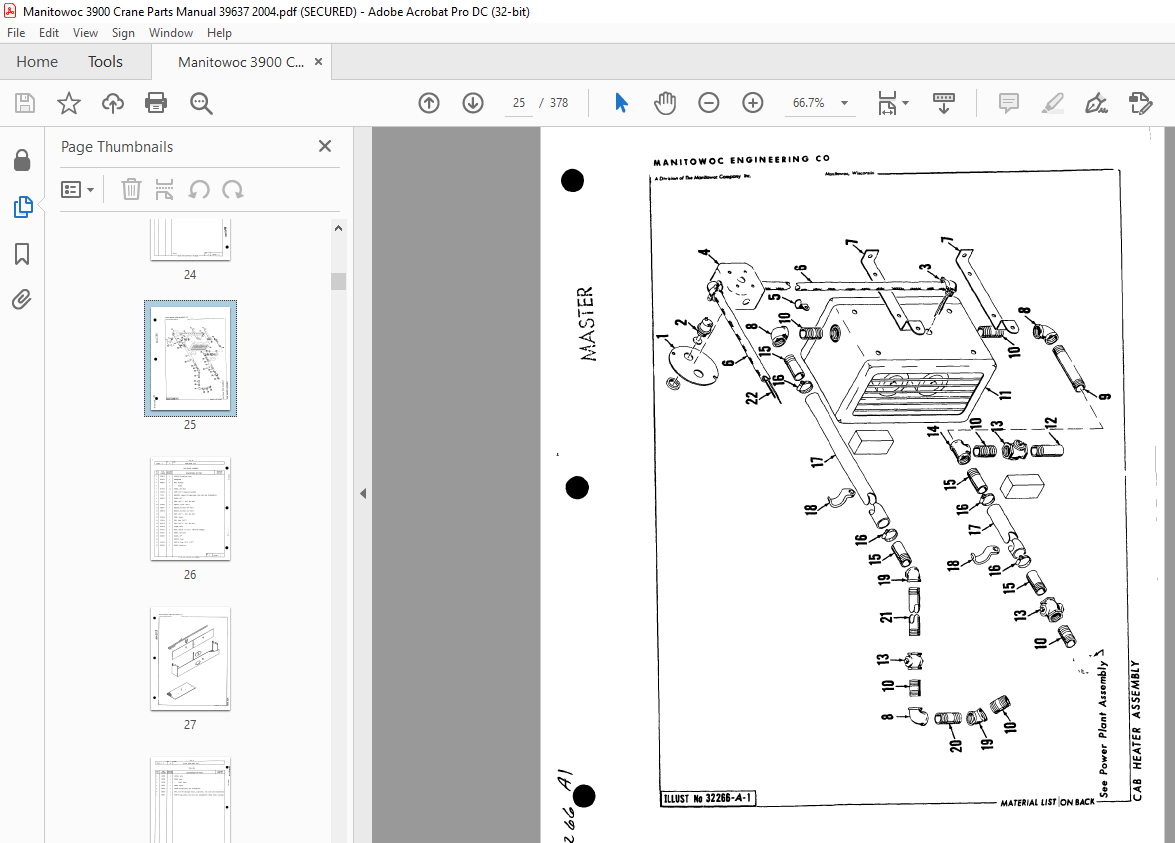Screen dimensions: 1175x843
Task: Click the thumbnail panel scrollbar handle
Action: [338, 281]
